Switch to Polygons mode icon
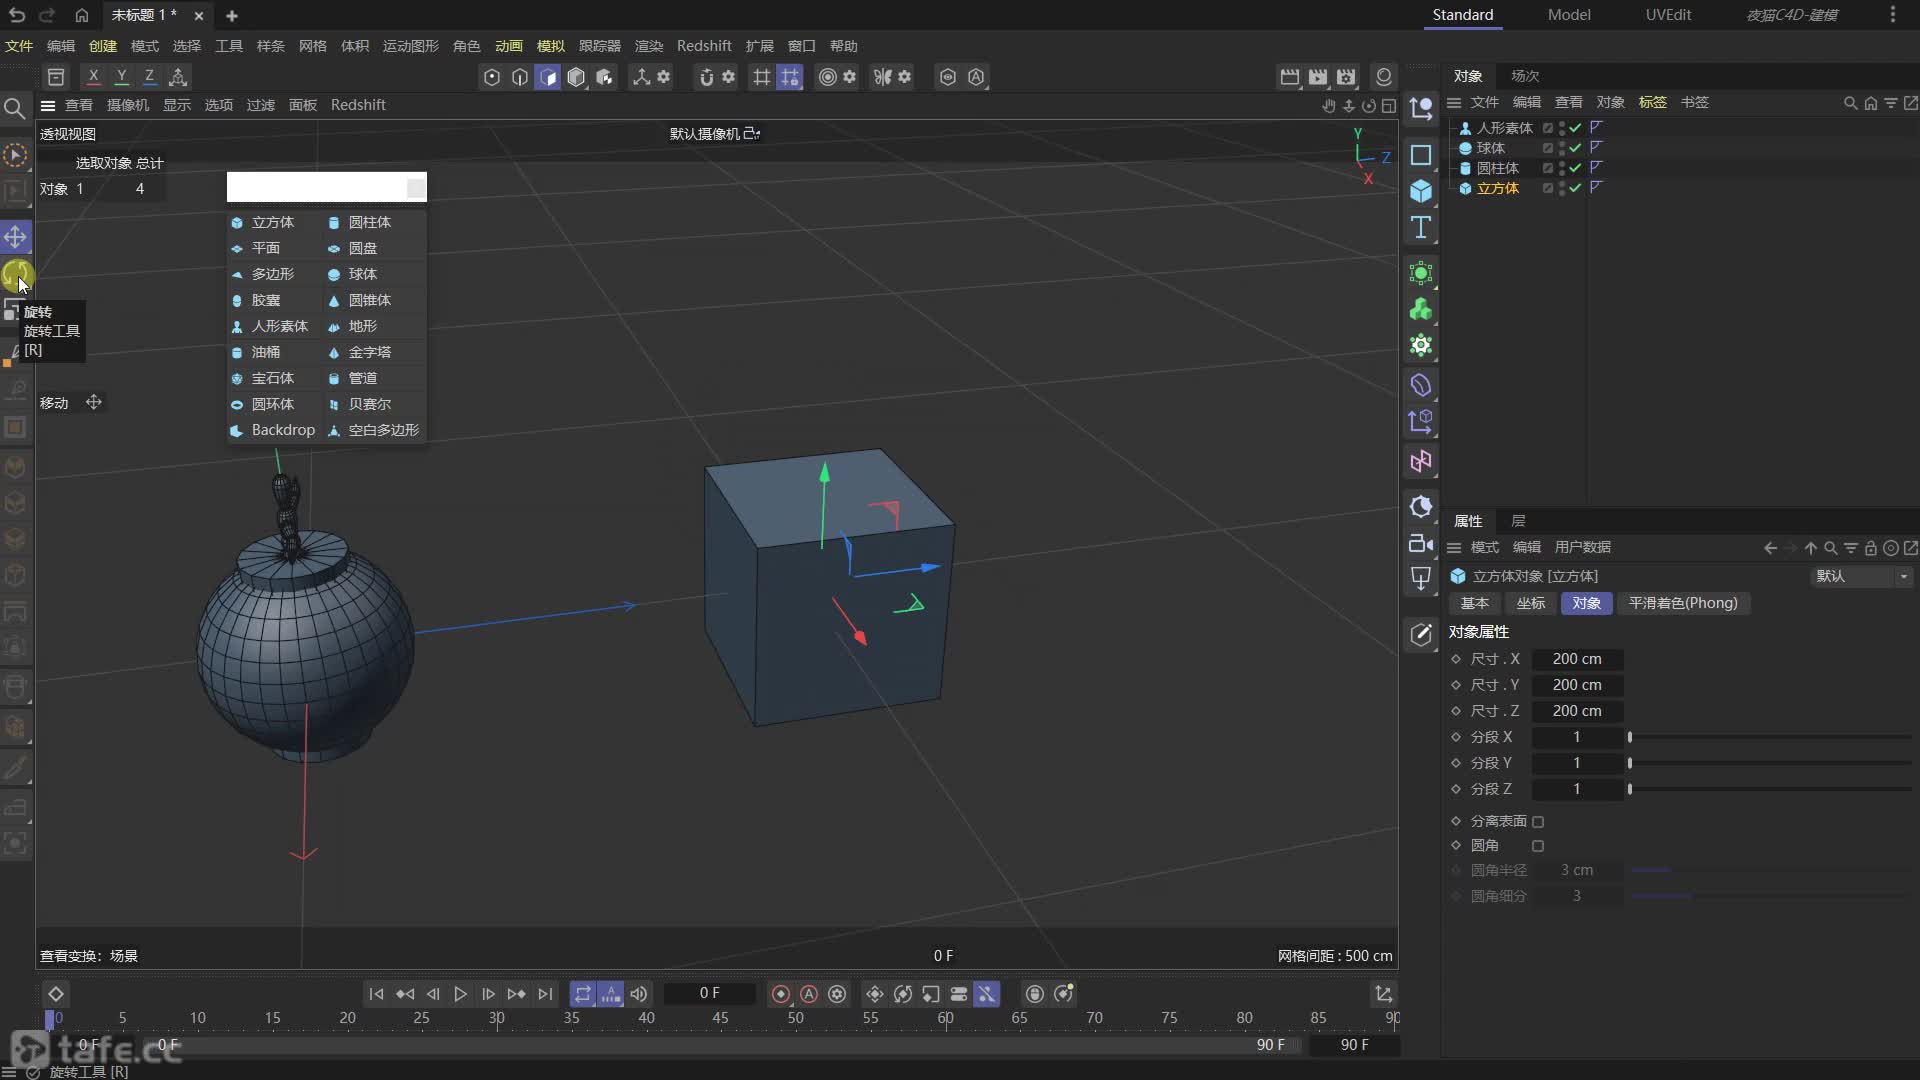The image size is (1920, 1080). 548,77
